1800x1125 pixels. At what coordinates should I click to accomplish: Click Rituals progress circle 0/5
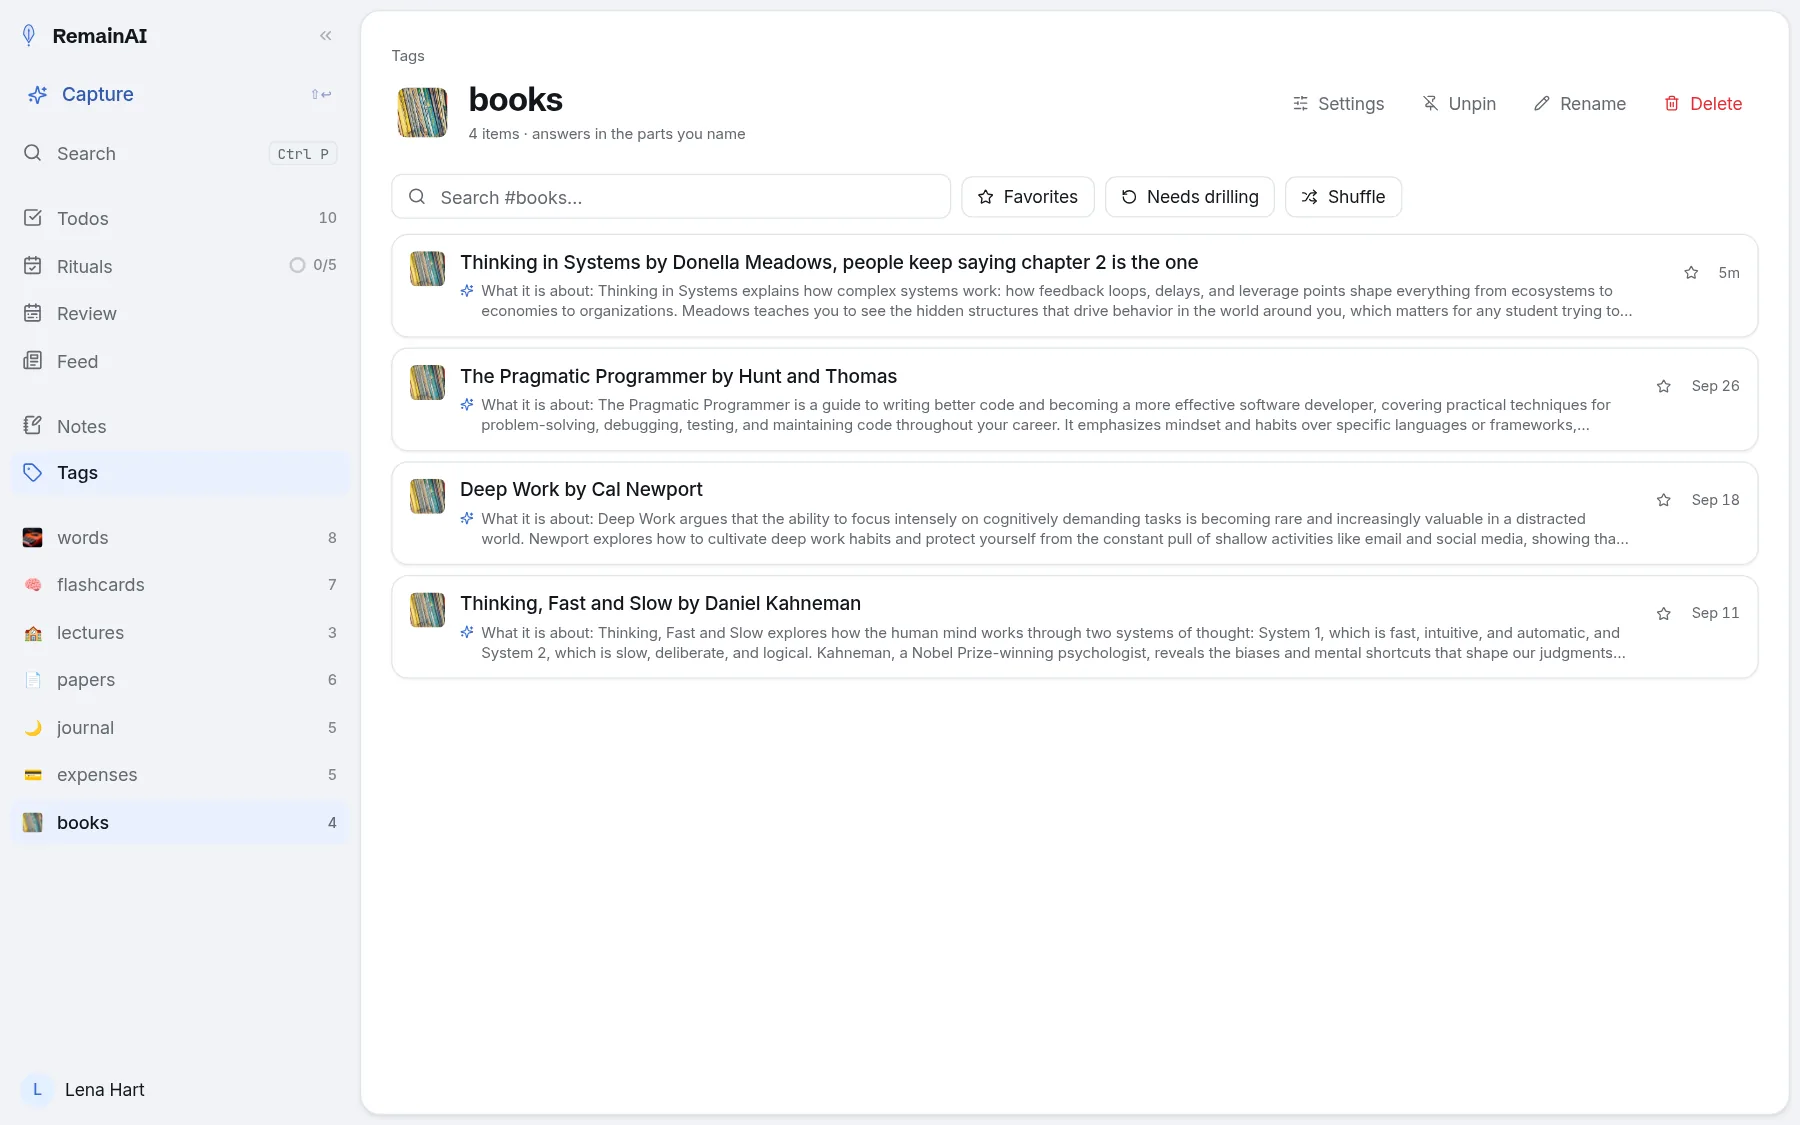[297, 265]
